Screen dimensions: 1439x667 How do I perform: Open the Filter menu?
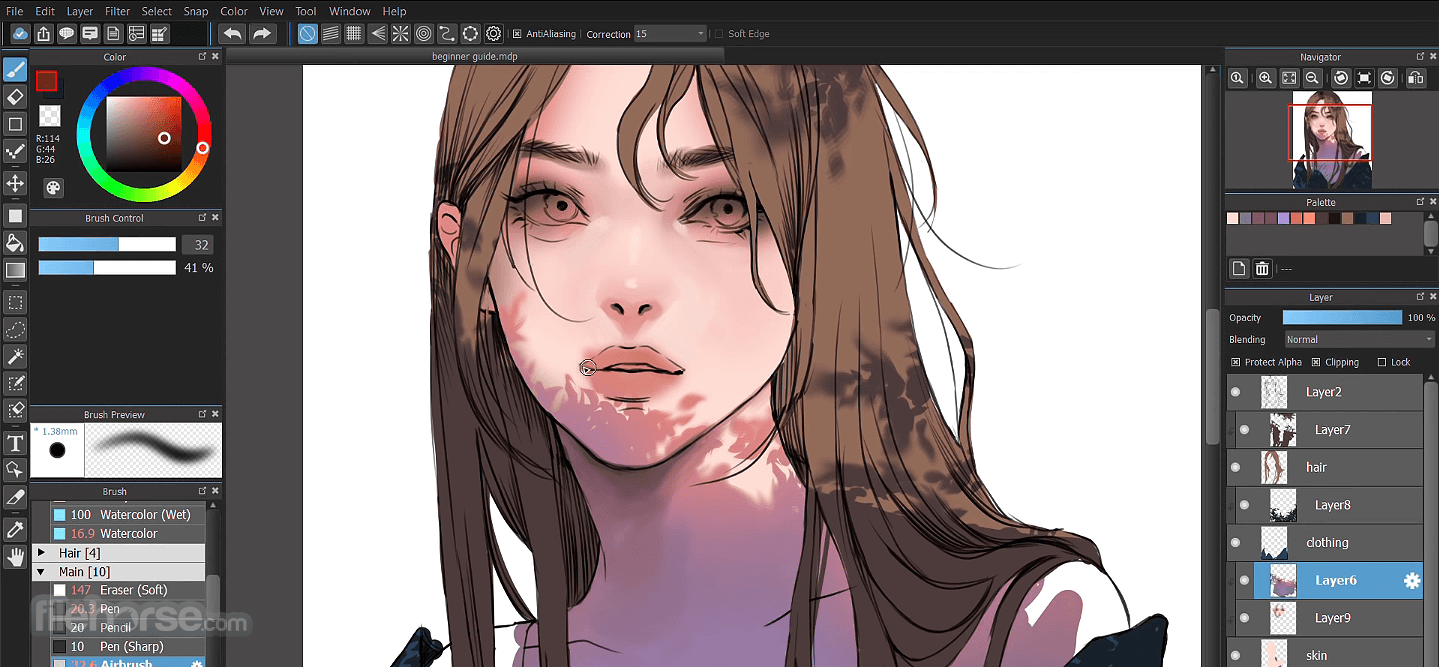click(x=117, y=11)
